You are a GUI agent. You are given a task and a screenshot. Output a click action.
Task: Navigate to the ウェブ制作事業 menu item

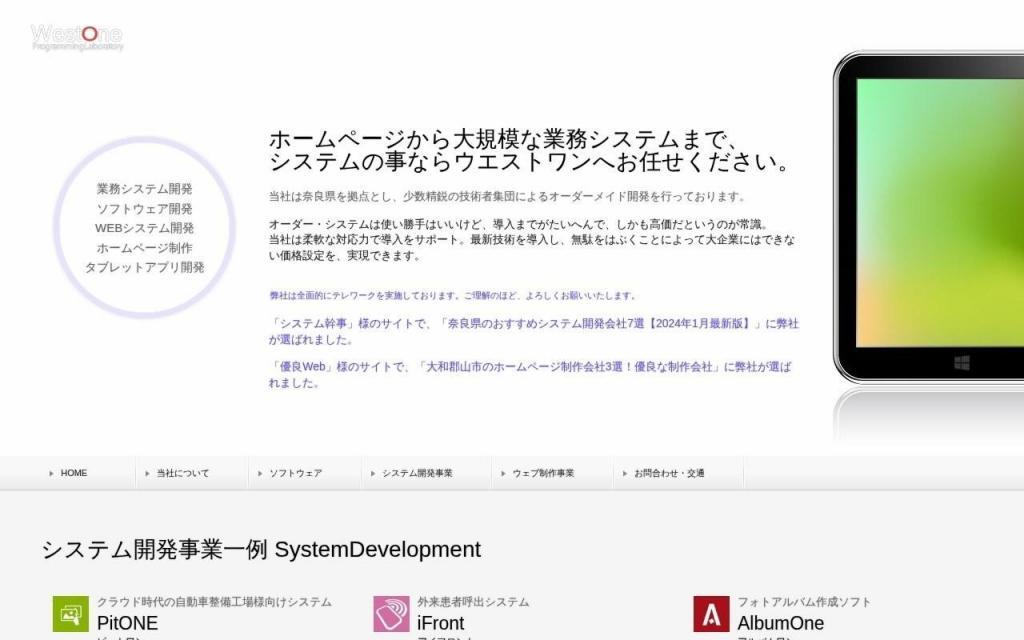tap(543, 473)
